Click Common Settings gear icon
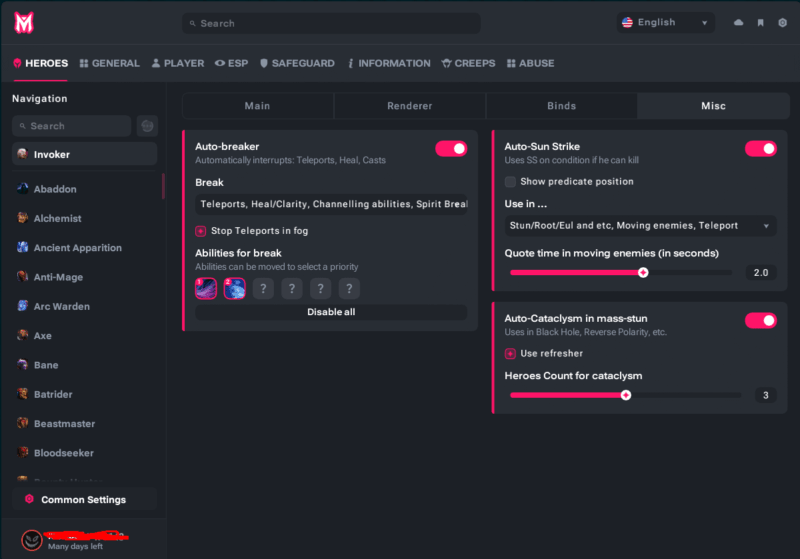Screen dimensions: 800x559 coord(29,499)
